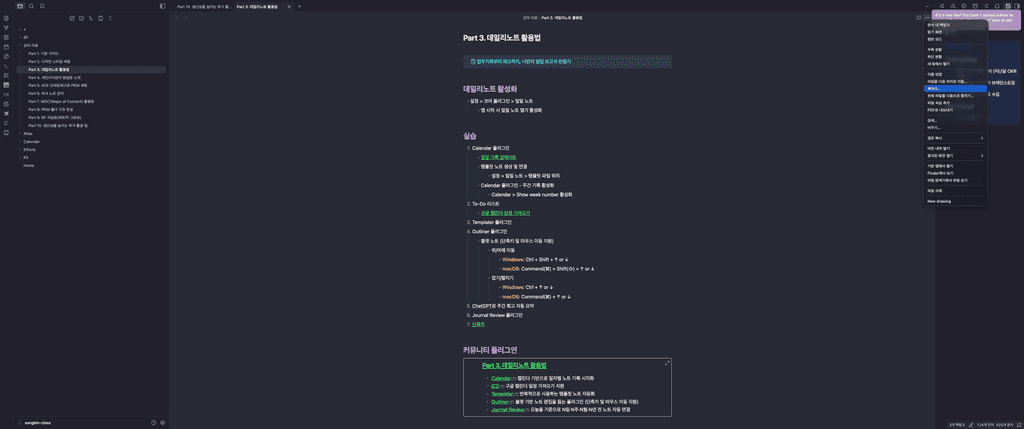Open a new tab with plus
The width and height of the screenshot is (1024, 429).
(300, 6)
